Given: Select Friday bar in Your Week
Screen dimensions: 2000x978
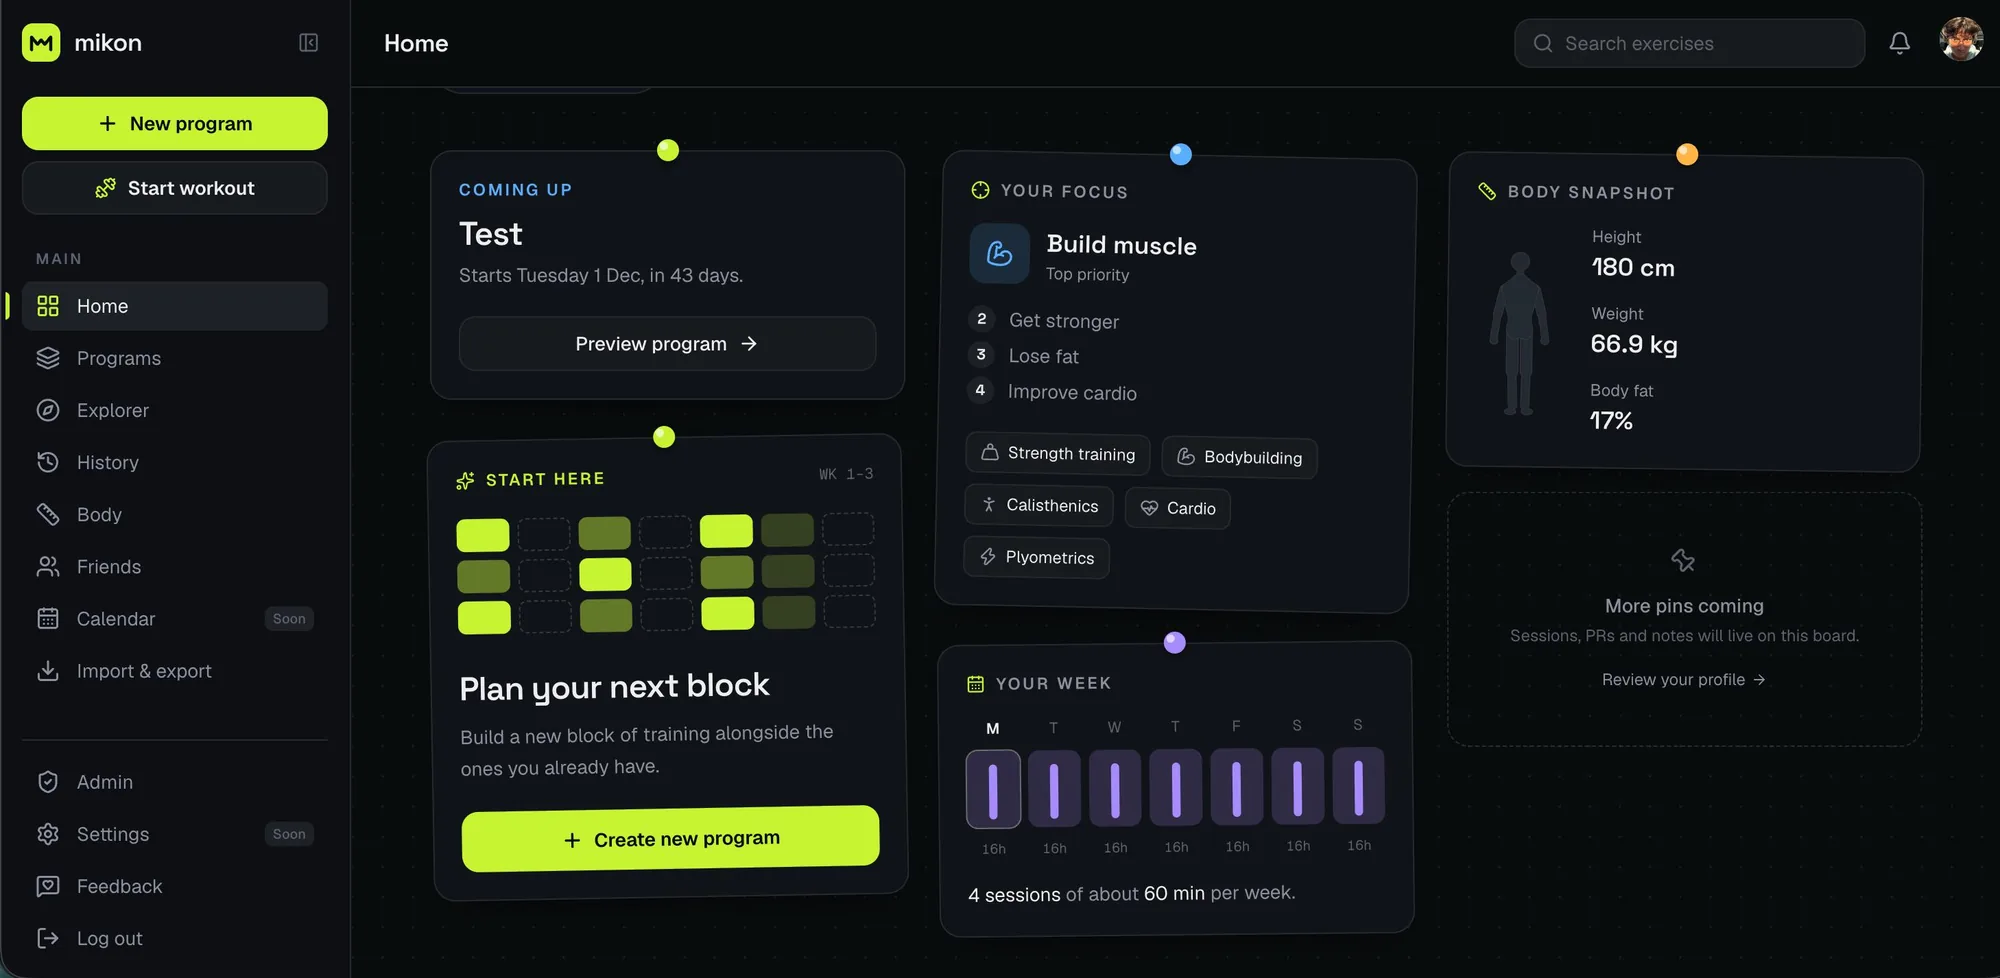Looking at the screenshot, I should click(x=1237, y=787).
